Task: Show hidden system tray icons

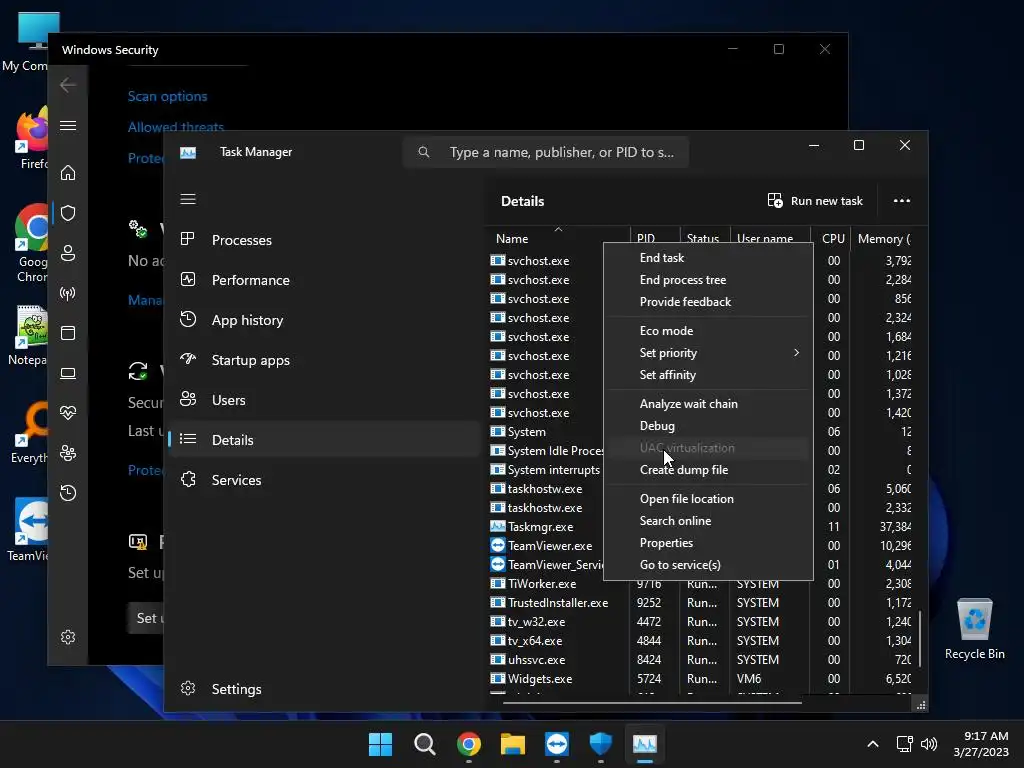Action: [872, 744]
